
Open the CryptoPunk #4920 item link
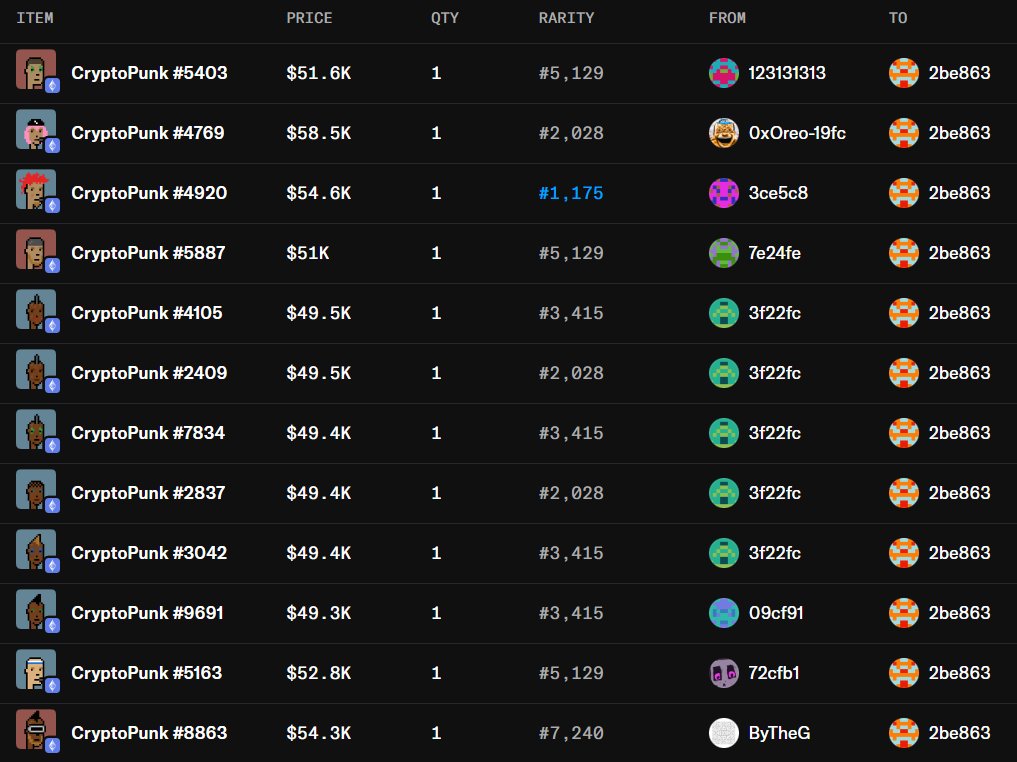[x=149, y=193]
